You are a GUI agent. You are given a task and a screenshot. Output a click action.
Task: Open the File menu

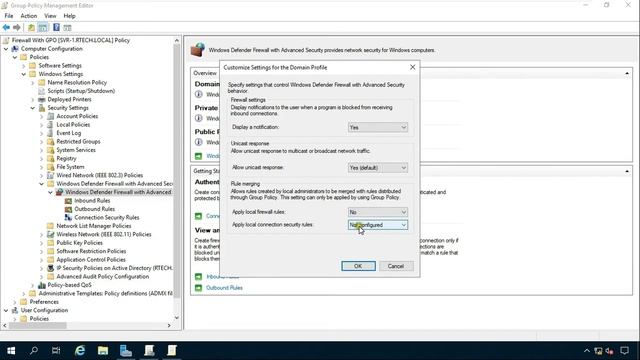coord(9,16)
